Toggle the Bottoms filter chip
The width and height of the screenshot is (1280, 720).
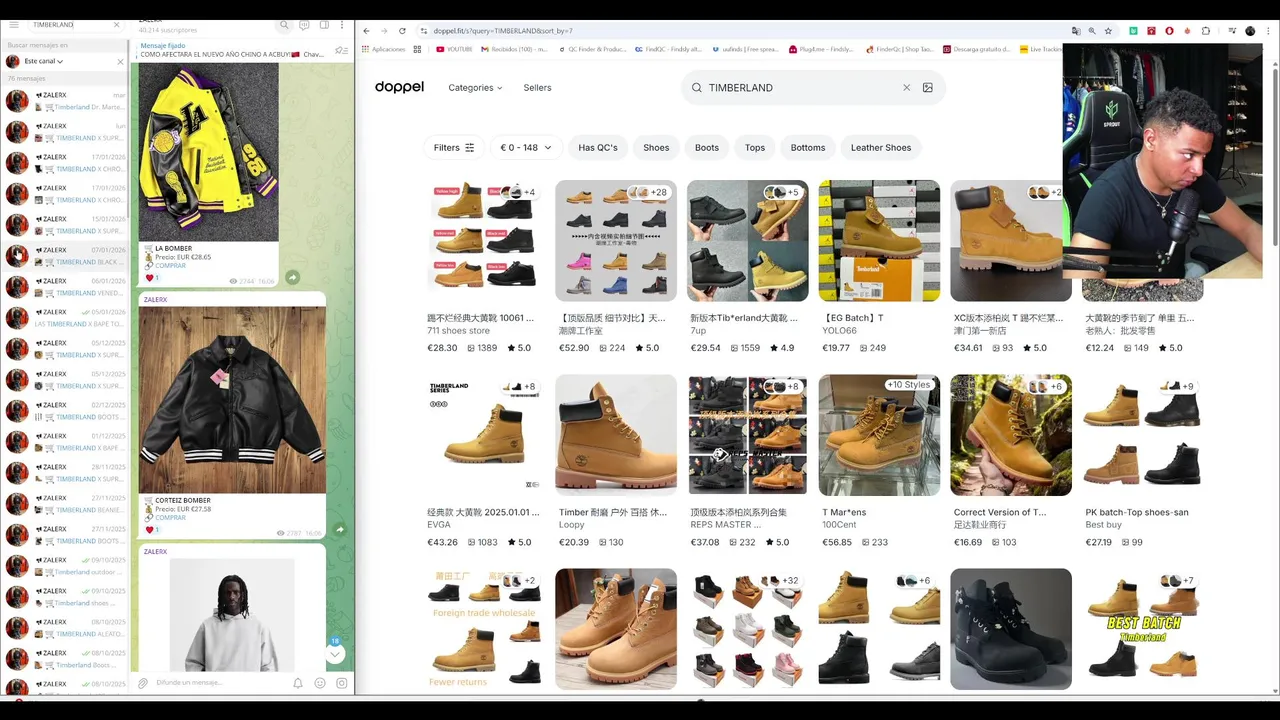(808, 147)
